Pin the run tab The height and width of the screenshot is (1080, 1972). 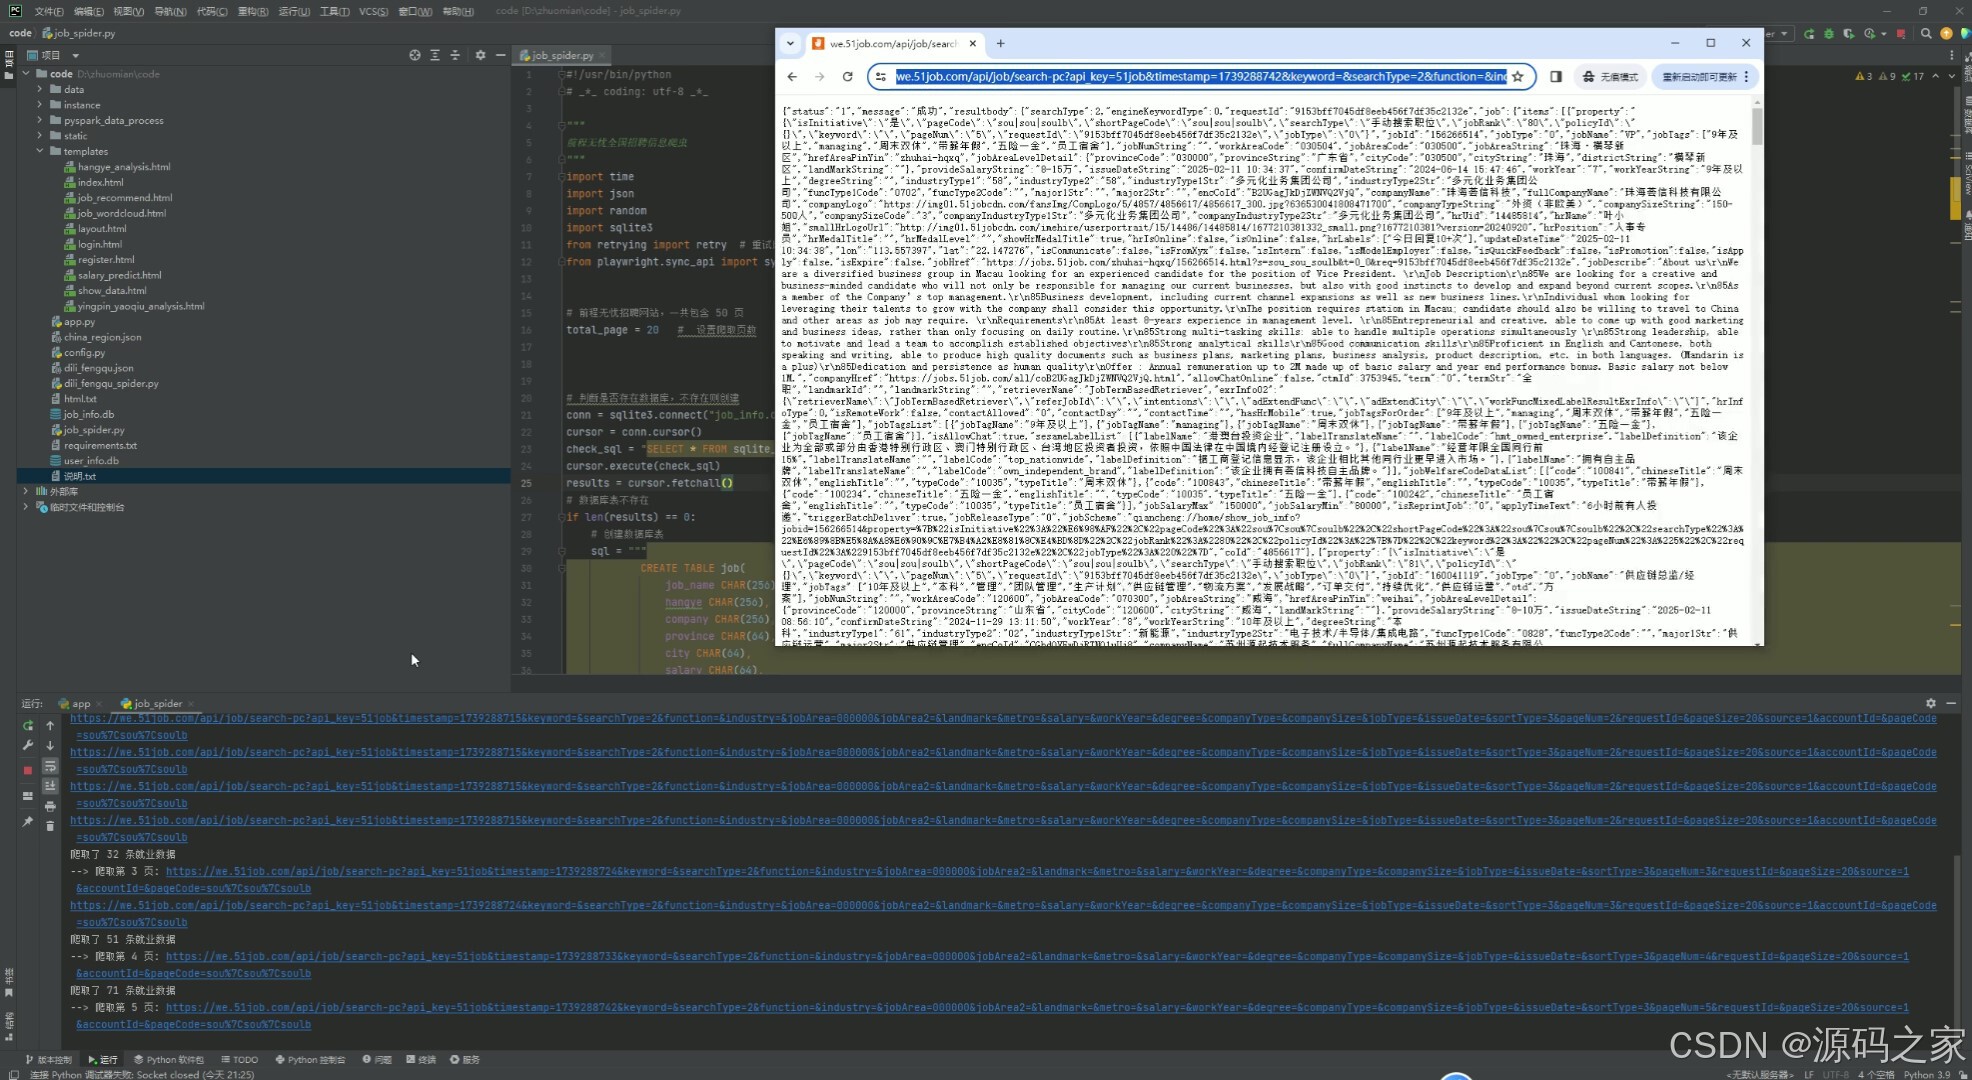(28, 822)
